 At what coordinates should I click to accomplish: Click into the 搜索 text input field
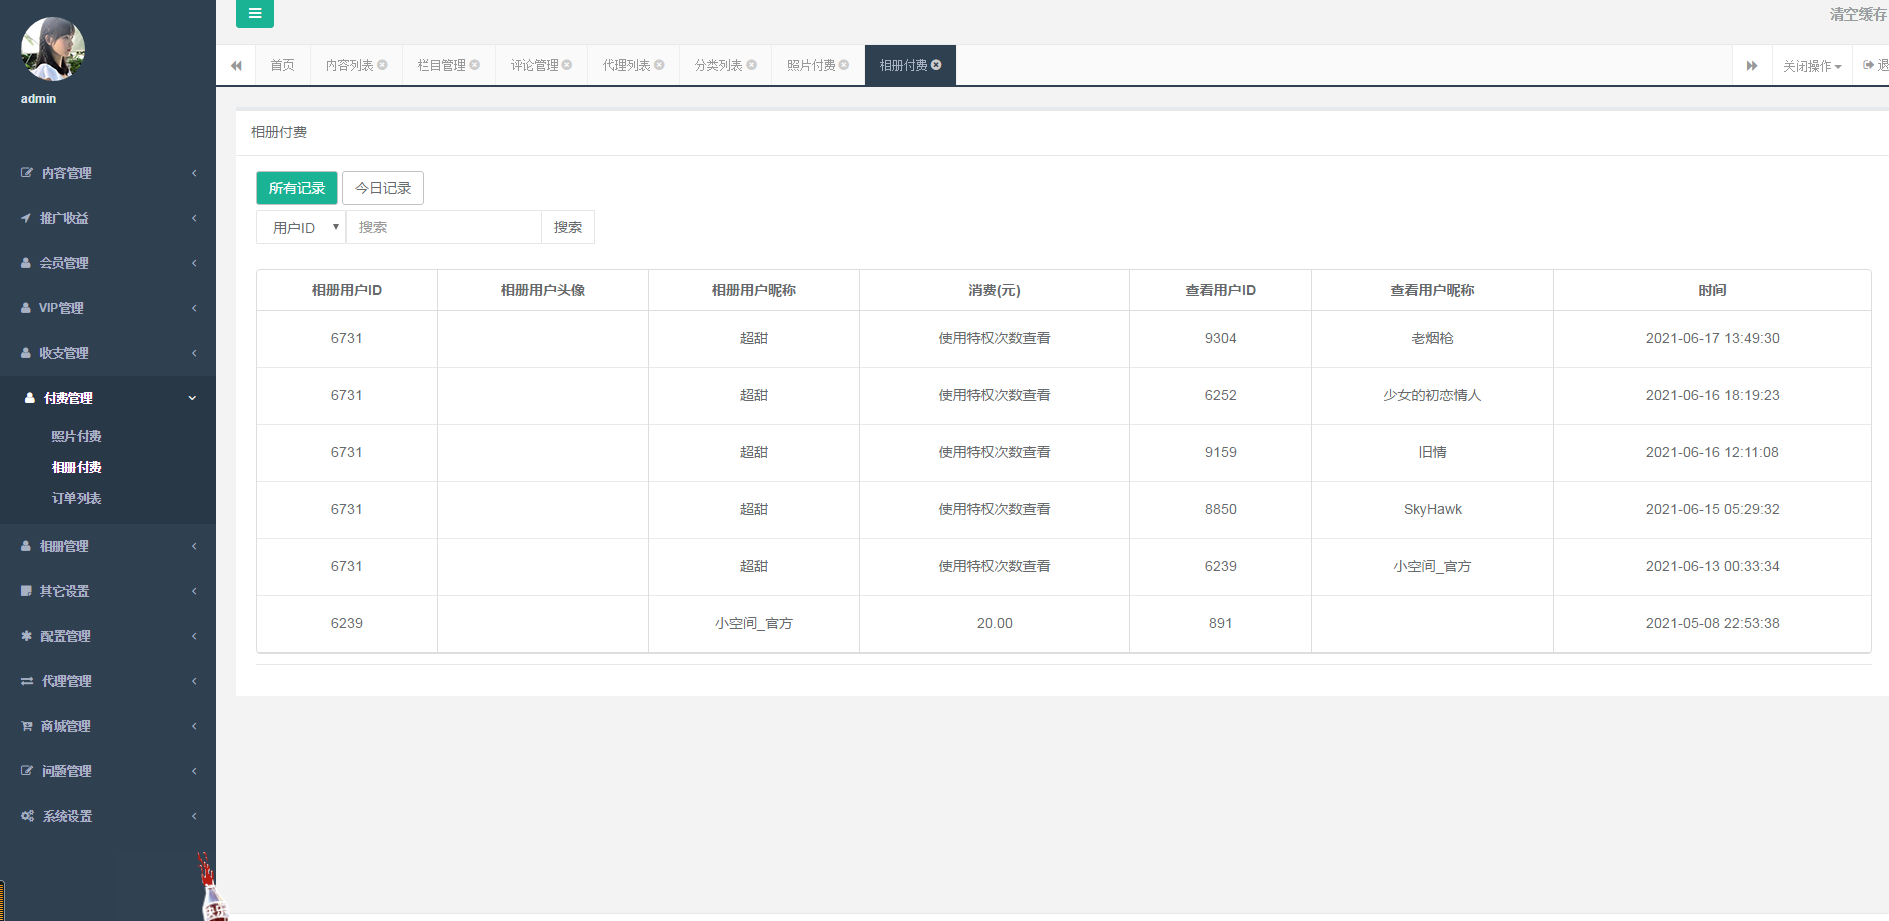click(x=443, y=227)
